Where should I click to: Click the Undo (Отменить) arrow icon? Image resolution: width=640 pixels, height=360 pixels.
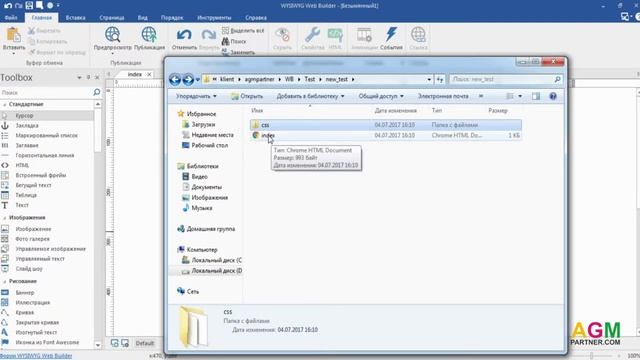point(184,35)
